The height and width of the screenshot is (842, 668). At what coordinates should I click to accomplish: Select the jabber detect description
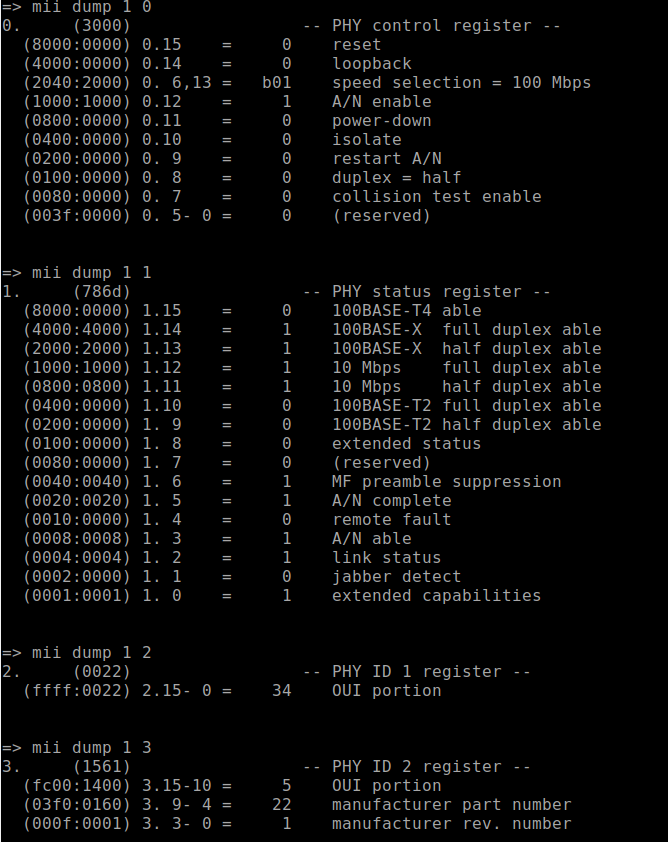pyautogui.click(x=396, y=576)
